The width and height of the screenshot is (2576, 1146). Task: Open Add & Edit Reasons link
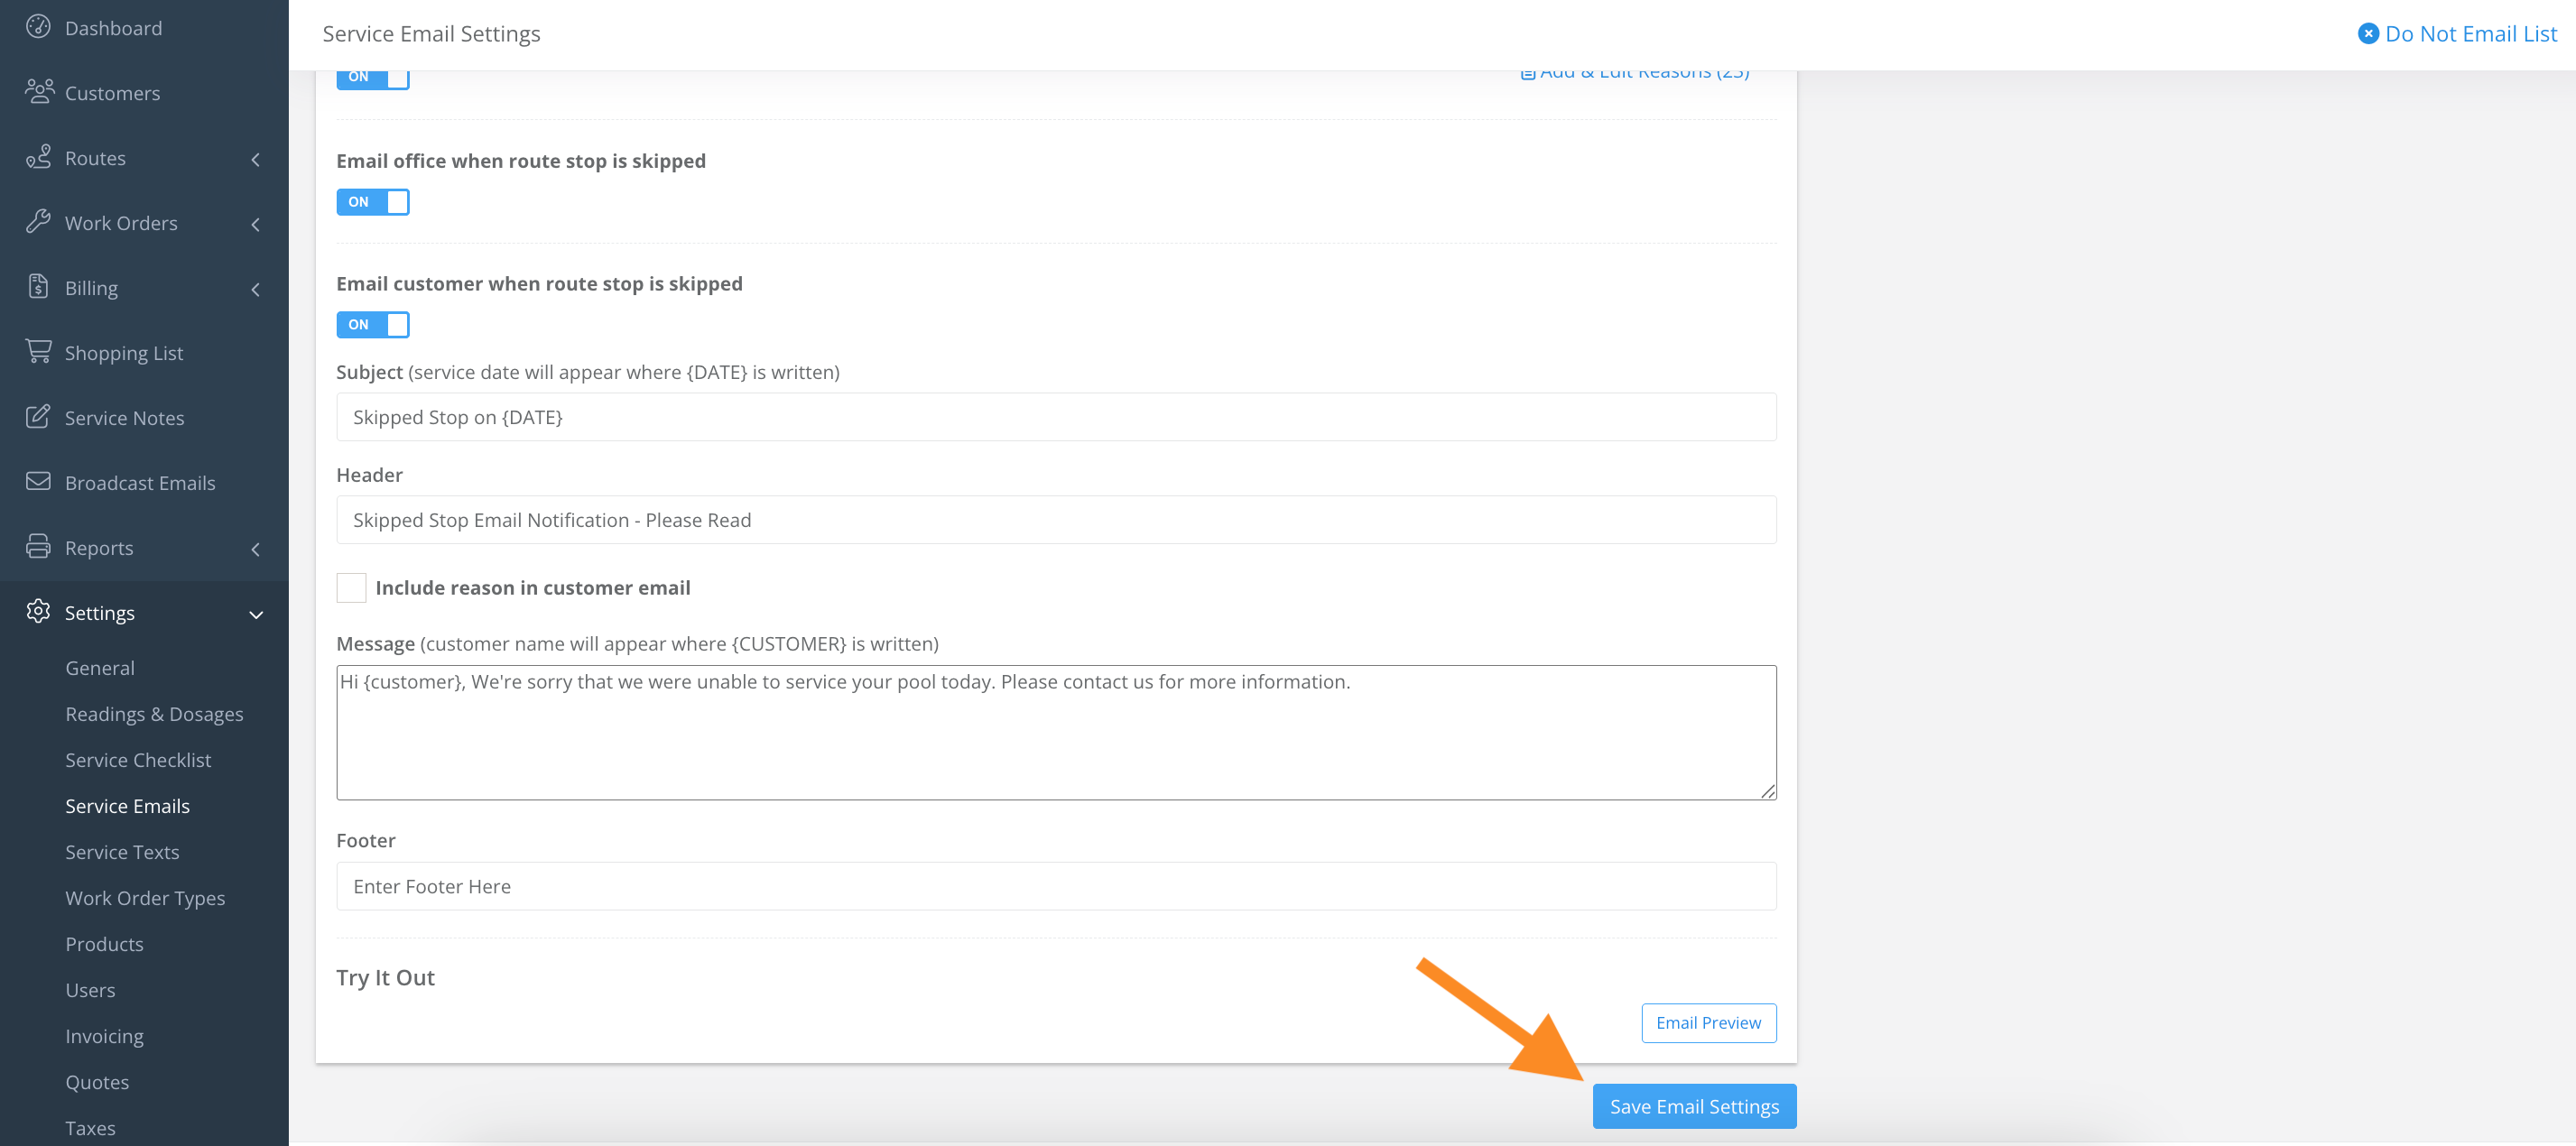(1634, 75)
